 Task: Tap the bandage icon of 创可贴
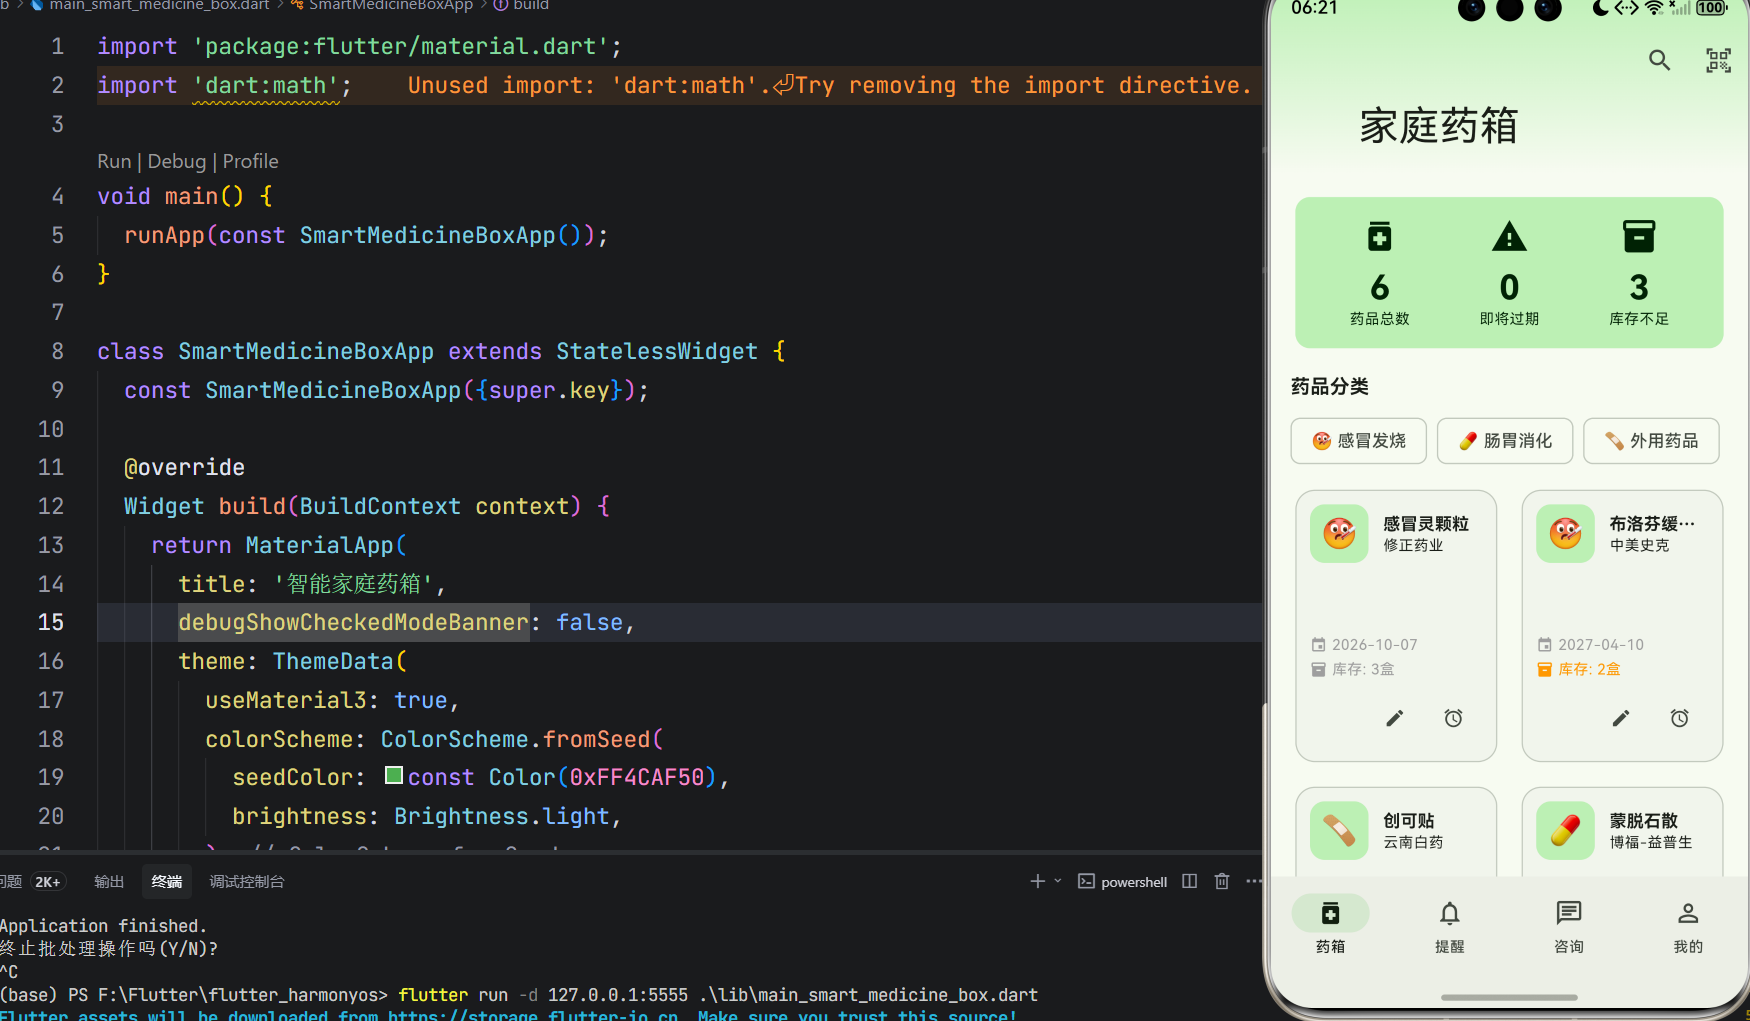click(1339, 830)
